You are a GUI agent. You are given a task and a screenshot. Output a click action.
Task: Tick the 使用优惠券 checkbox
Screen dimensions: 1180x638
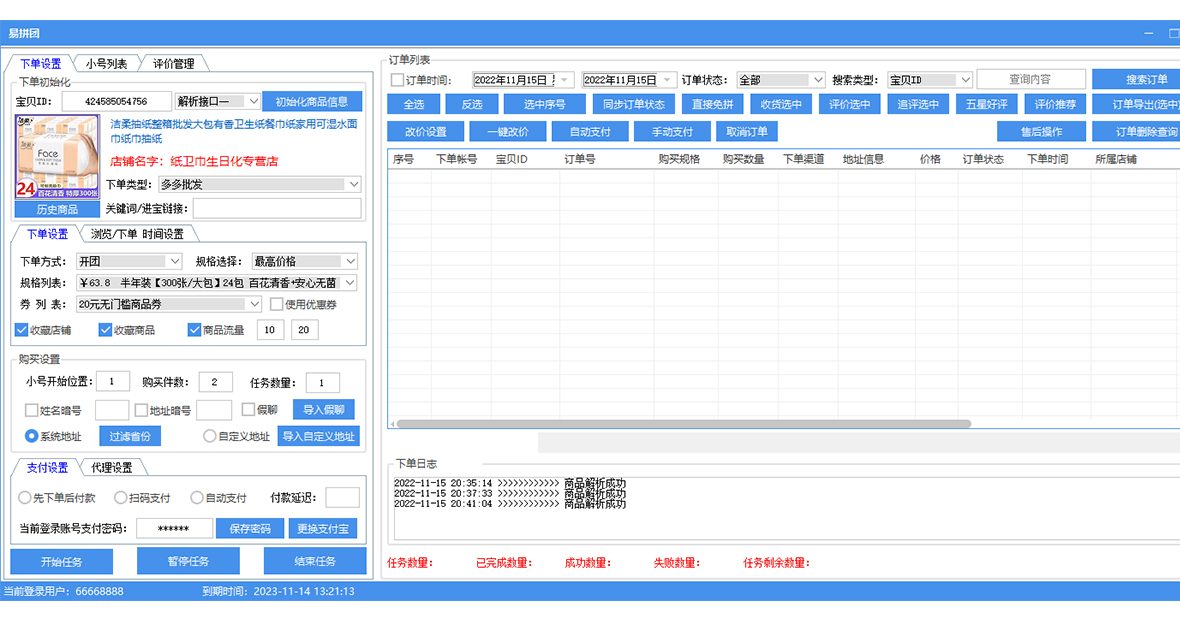click(x=277, y=304)
